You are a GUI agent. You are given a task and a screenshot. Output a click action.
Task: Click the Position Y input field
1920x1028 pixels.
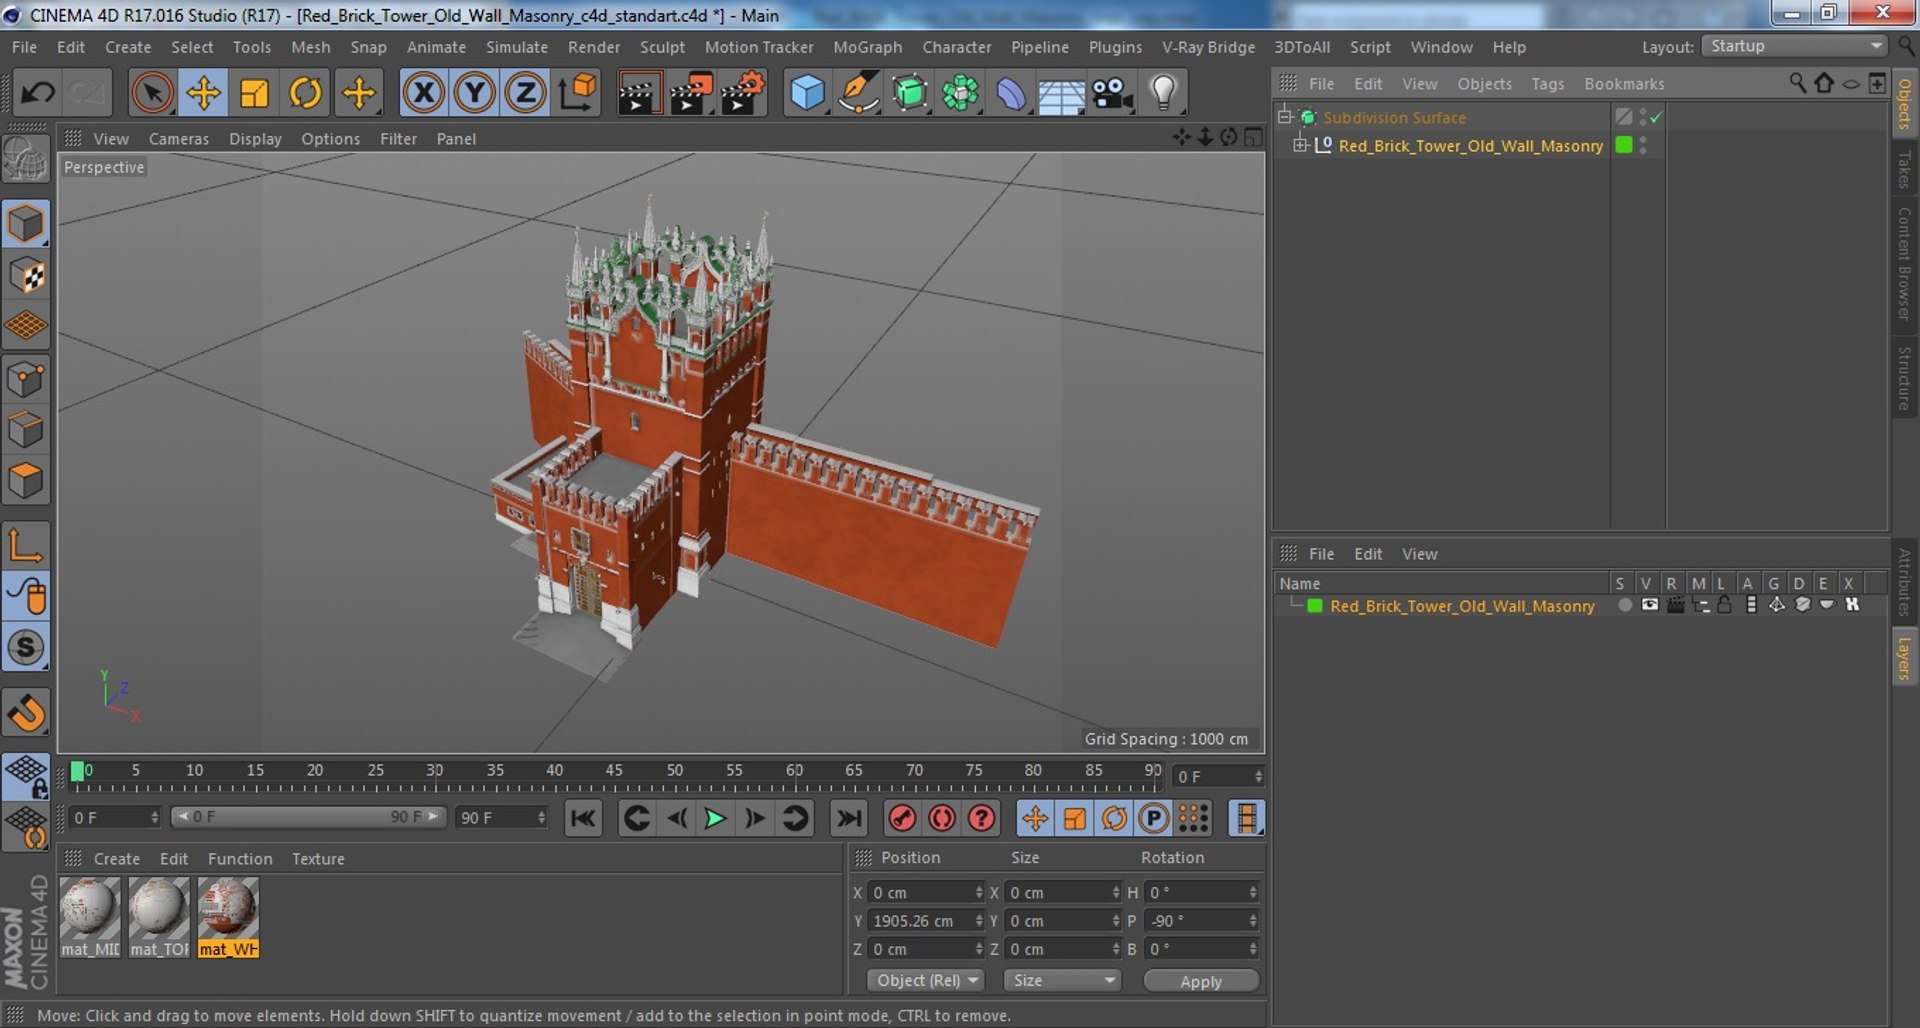925,921
